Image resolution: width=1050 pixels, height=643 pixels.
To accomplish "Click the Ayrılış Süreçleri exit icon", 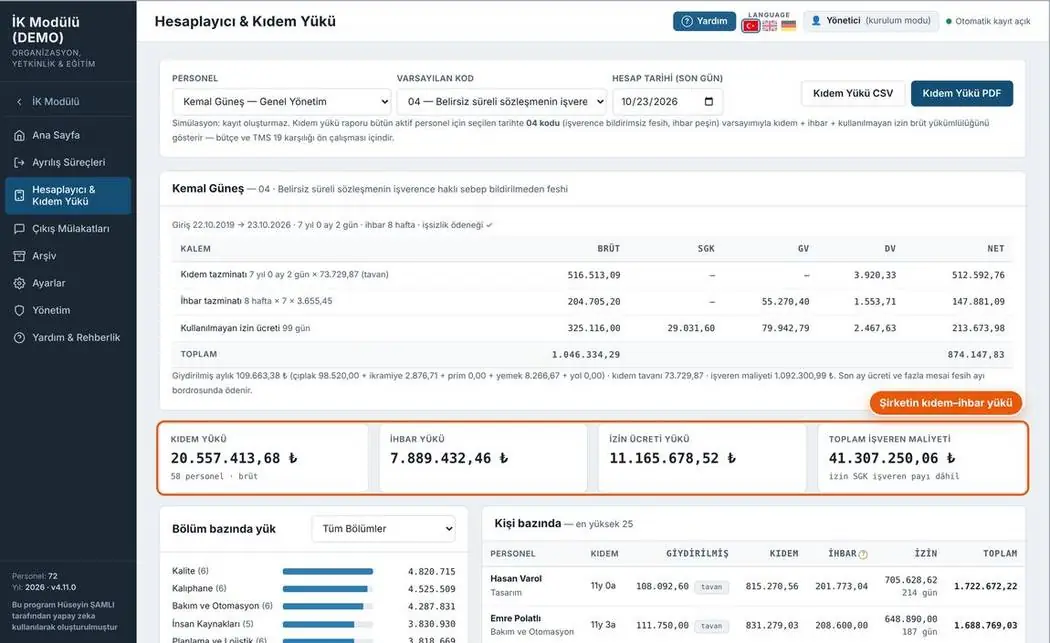I will click(19, 163).
